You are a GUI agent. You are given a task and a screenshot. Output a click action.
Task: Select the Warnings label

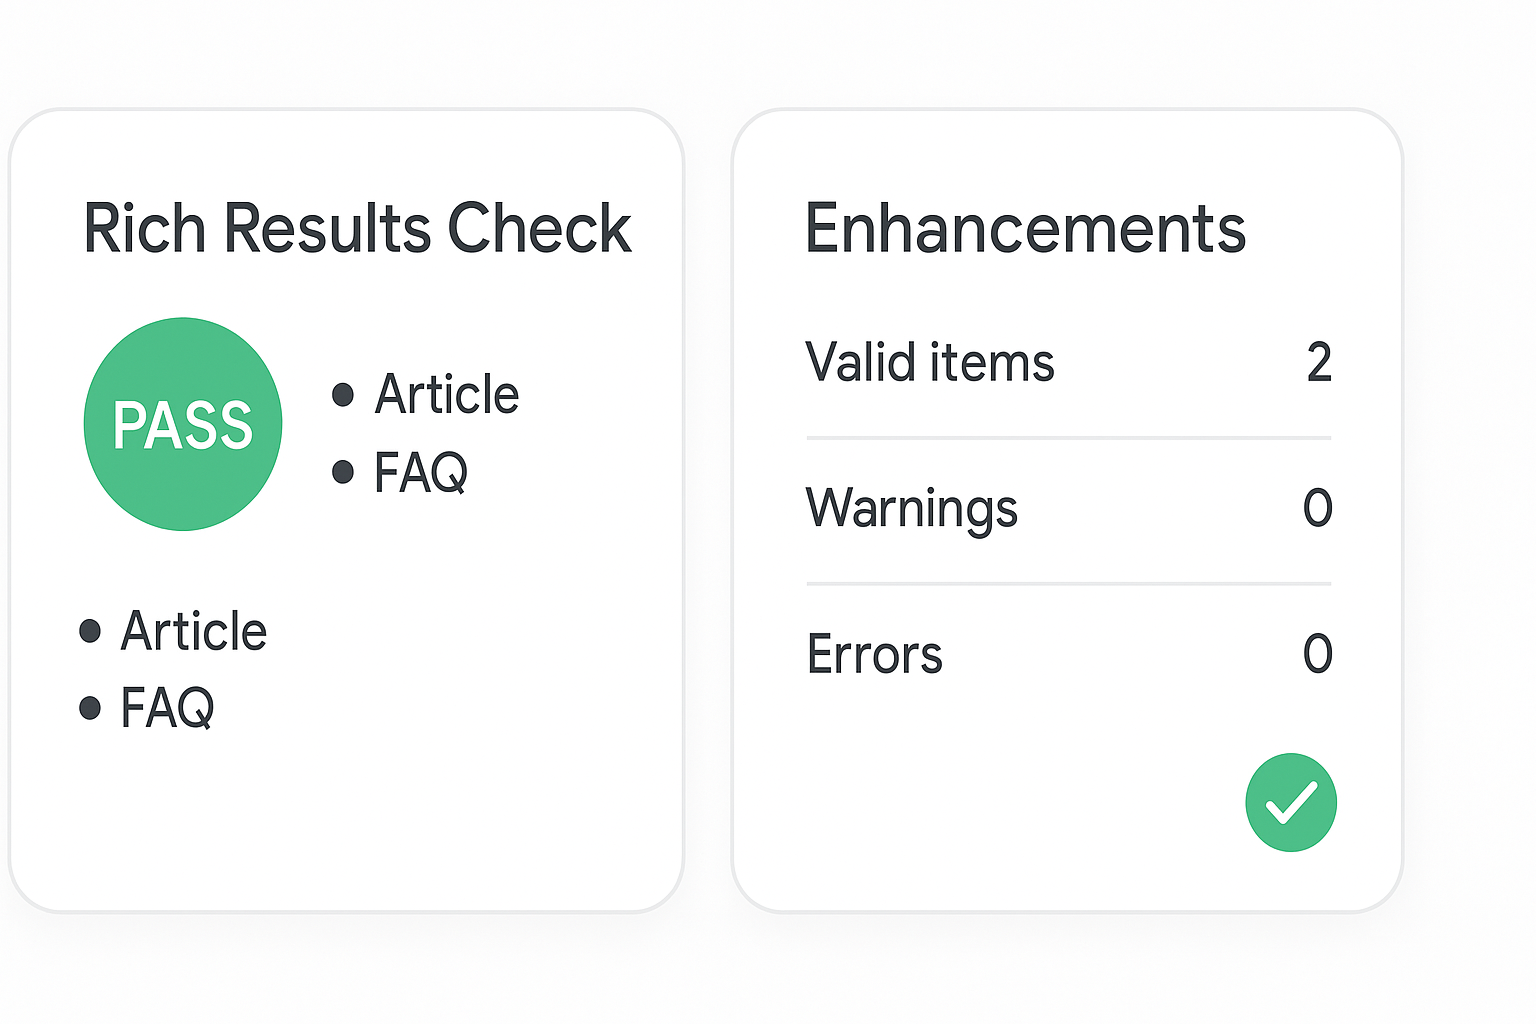point(911,508)
